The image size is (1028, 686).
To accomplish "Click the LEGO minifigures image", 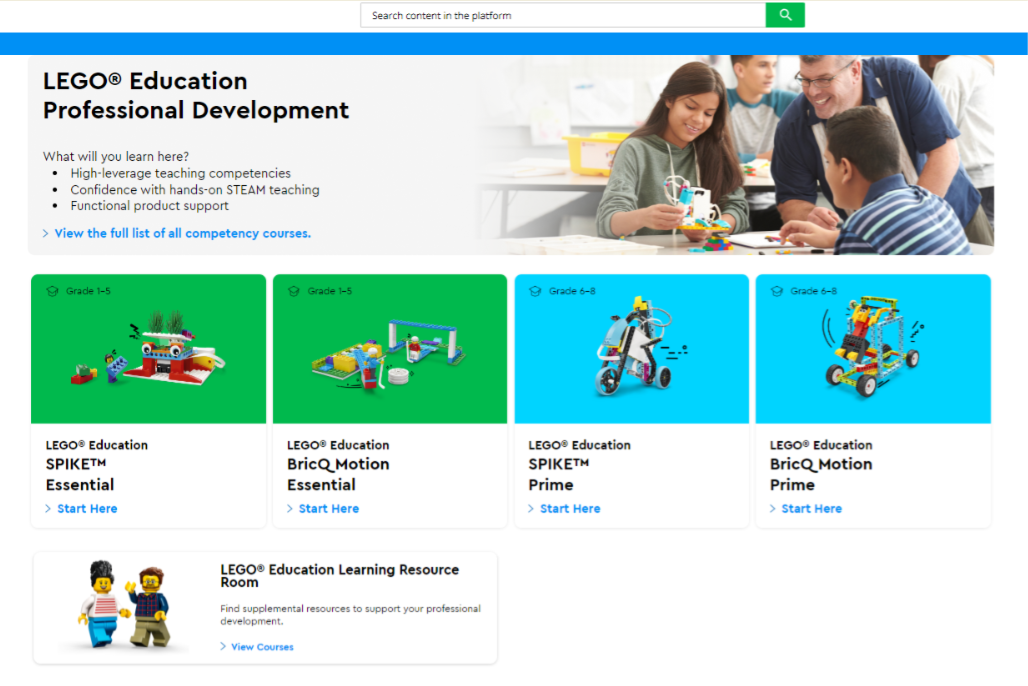I will [125, 605].
